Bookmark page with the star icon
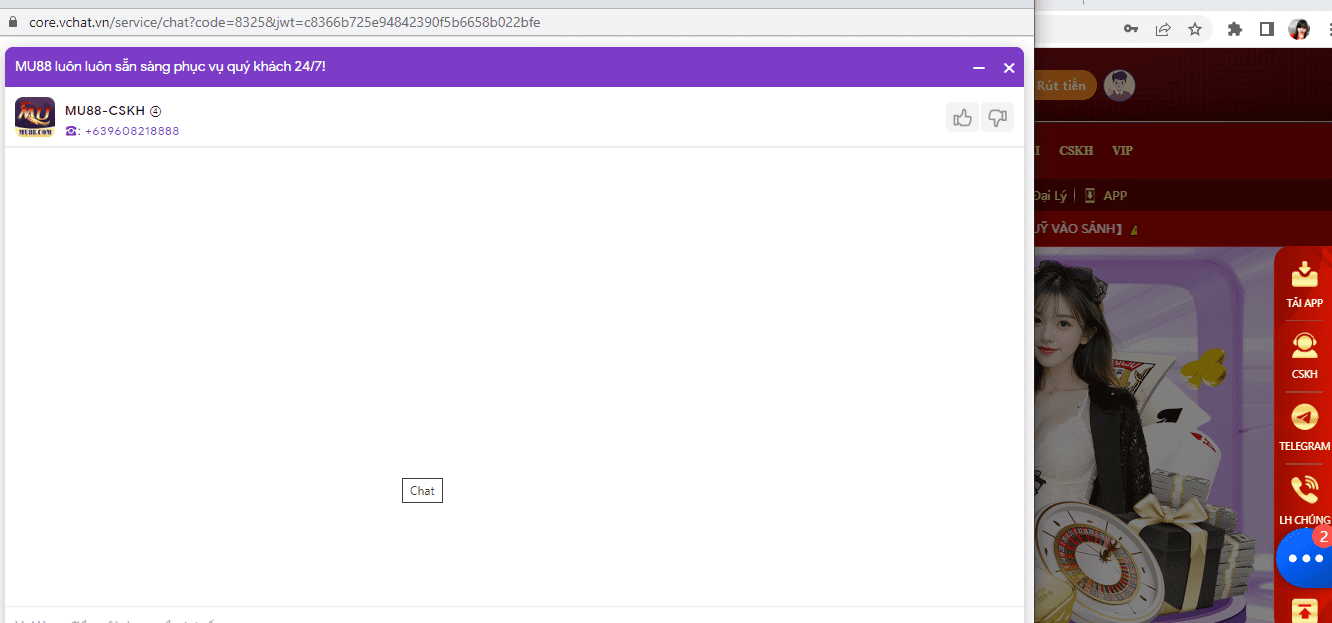Screen dimensions: 1332x623 [x=1194, y=29]
